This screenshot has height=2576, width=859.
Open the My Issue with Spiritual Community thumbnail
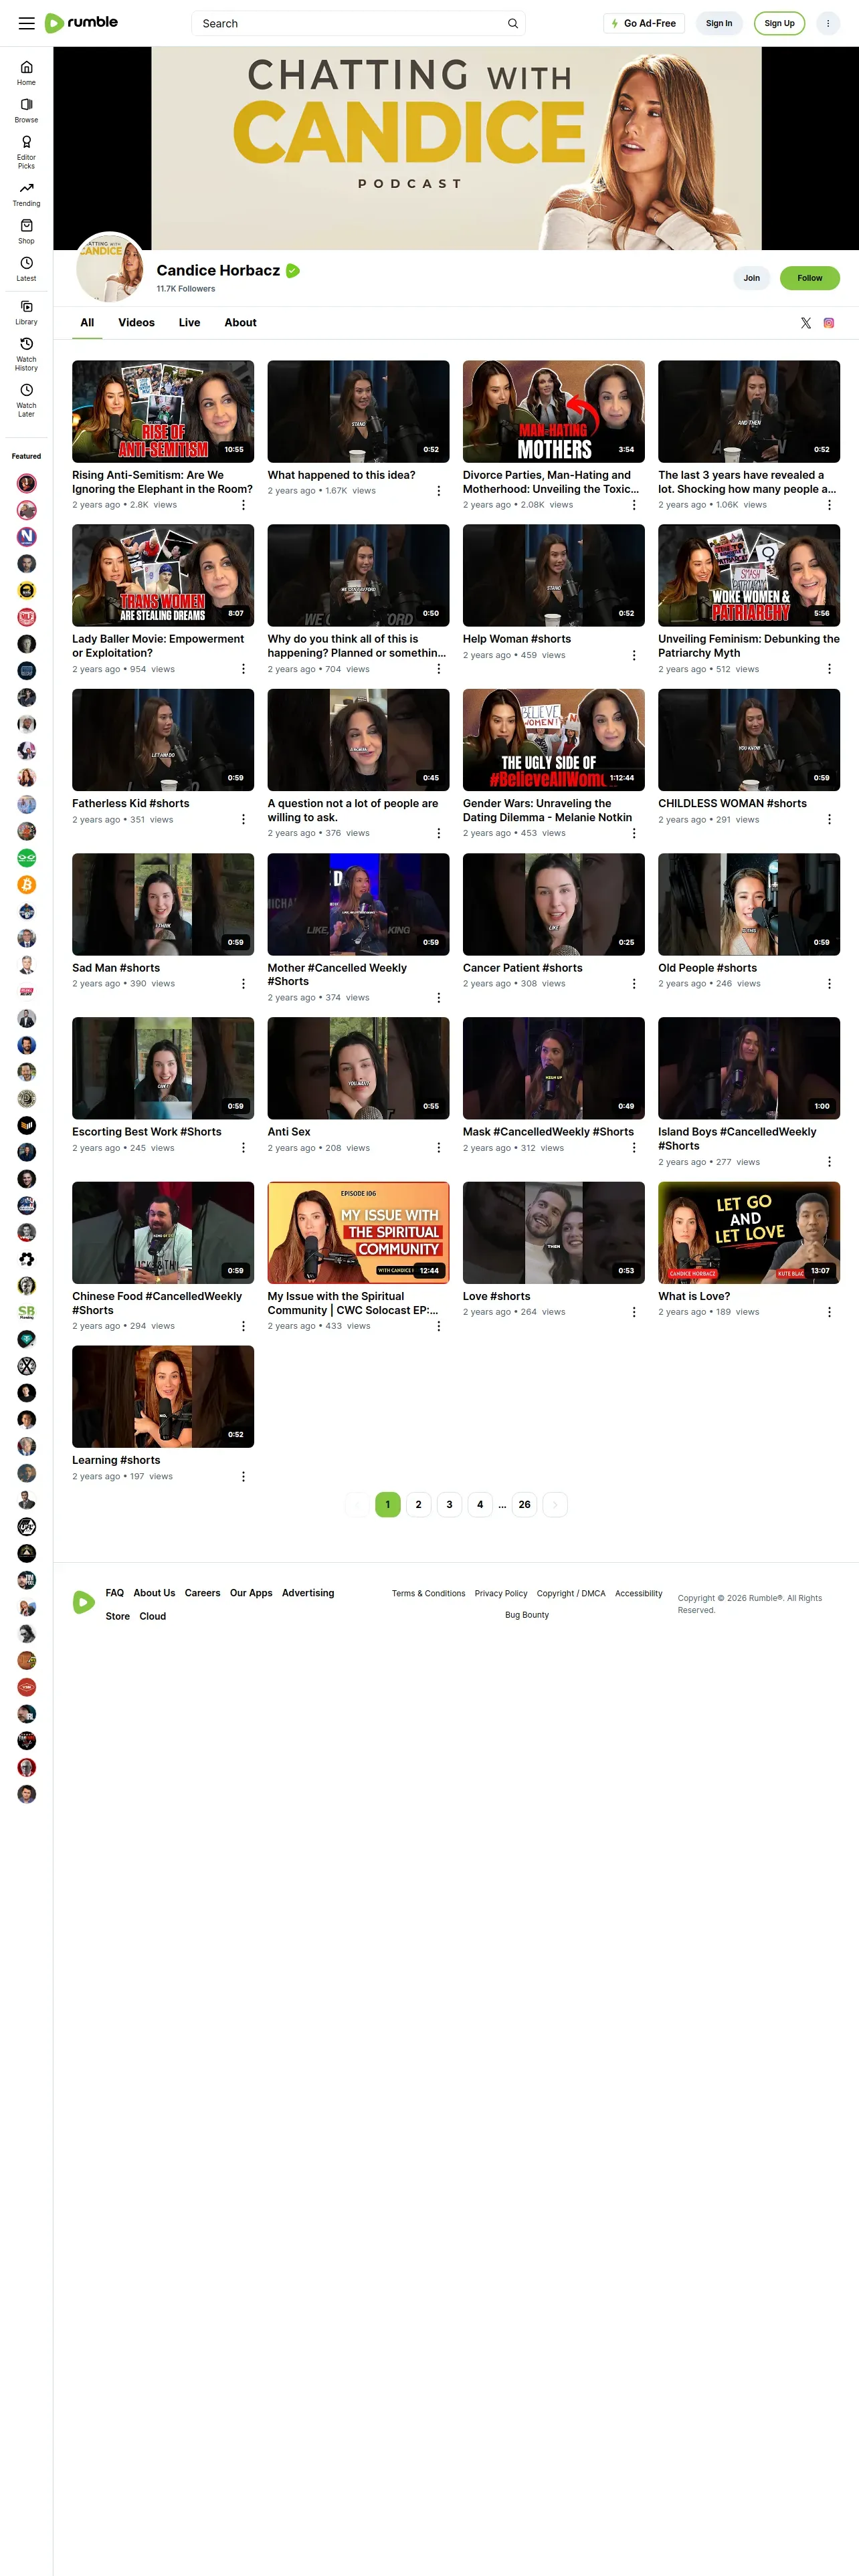point(358,1232)
